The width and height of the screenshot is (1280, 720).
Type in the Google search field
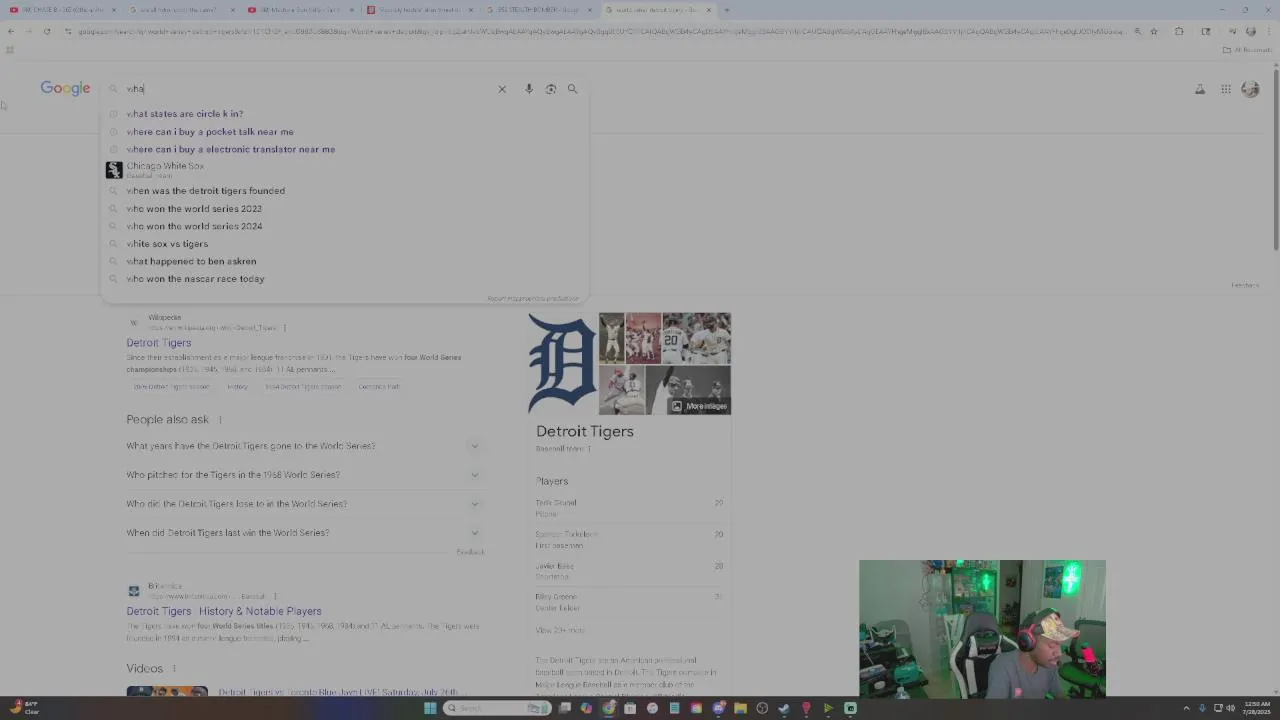point(310,89)
